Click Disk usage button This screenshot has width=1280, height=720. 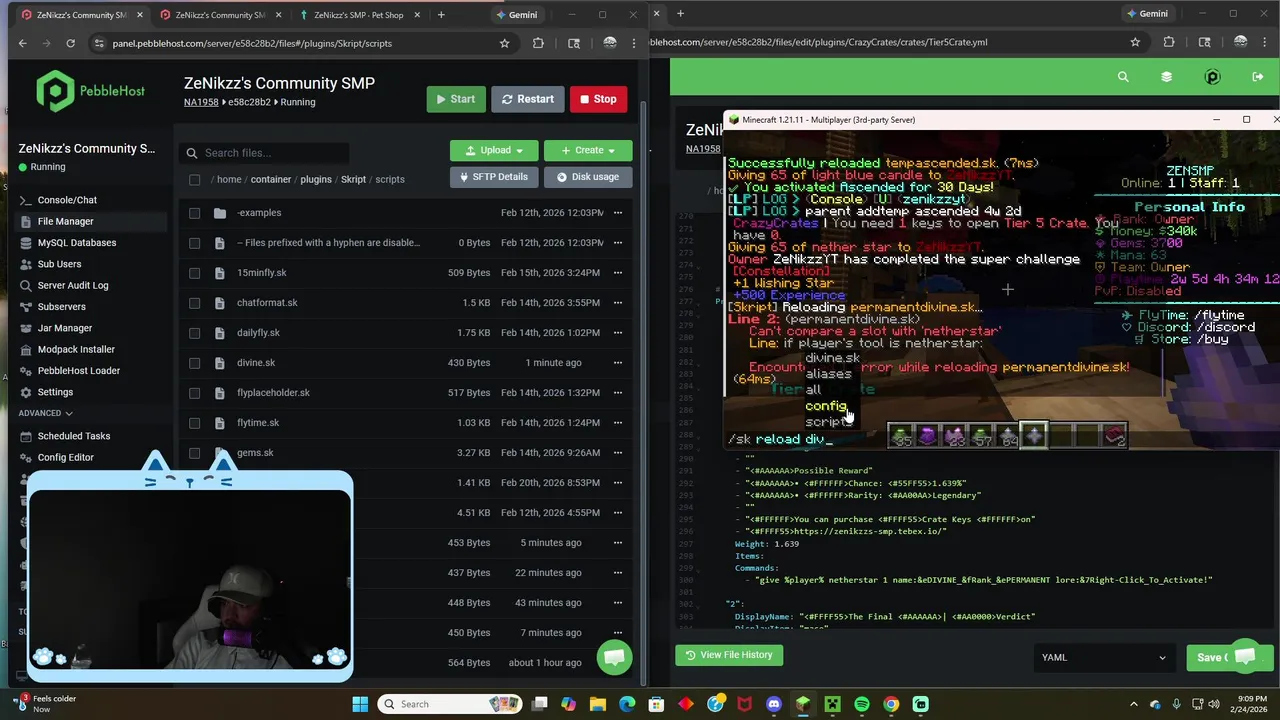(588, 177)
